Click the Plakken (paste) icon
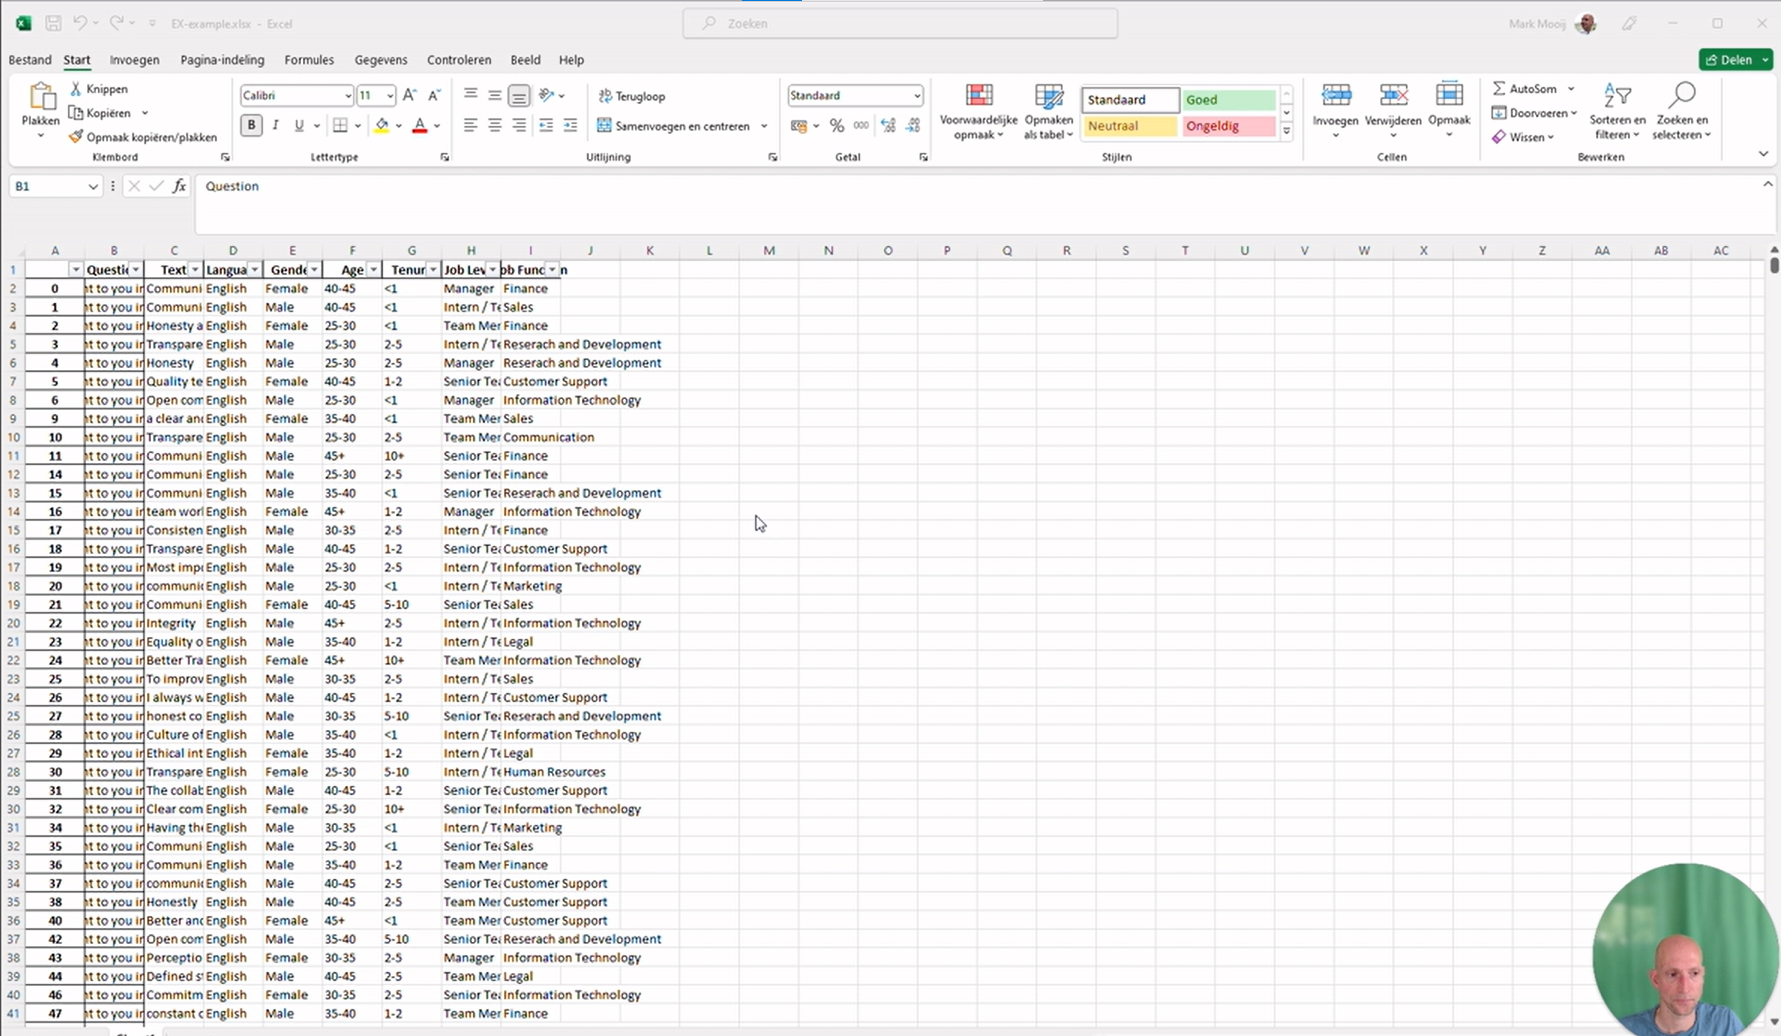The height and width of the screenshot is (1036, 1781). click(x=41, y=98)
